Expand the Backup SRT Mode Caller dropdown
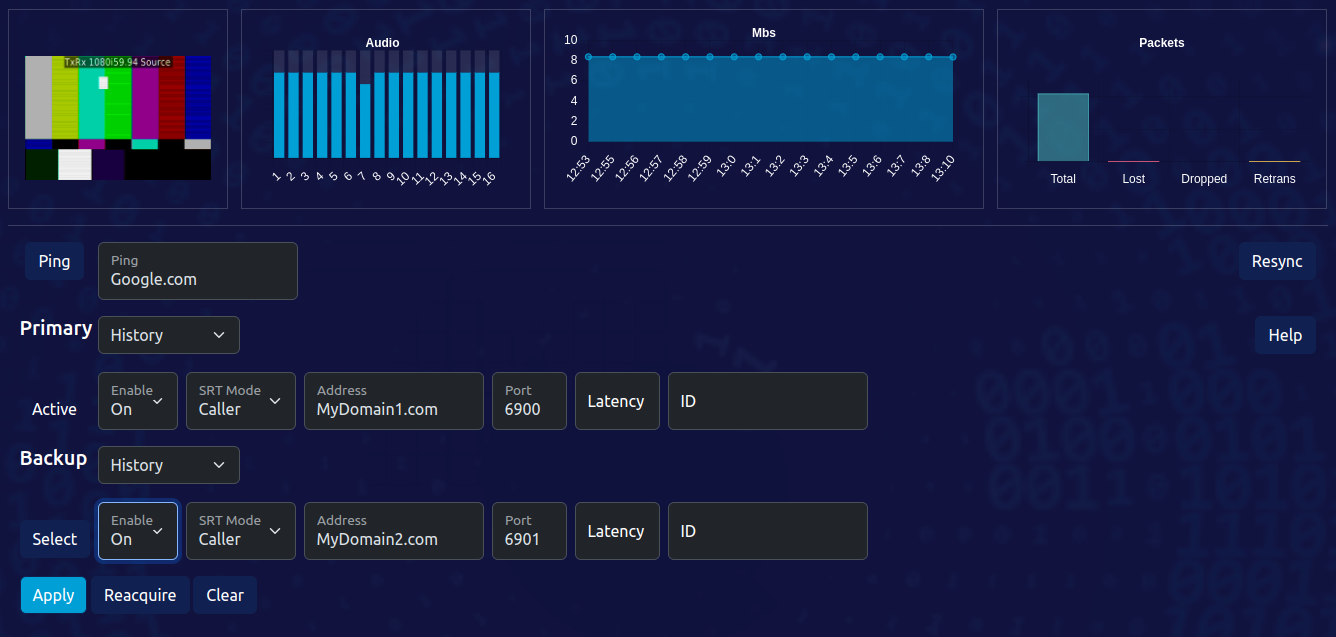This screenshot has width=1336, height=637. pyautogui.click(x=240, y=531)
